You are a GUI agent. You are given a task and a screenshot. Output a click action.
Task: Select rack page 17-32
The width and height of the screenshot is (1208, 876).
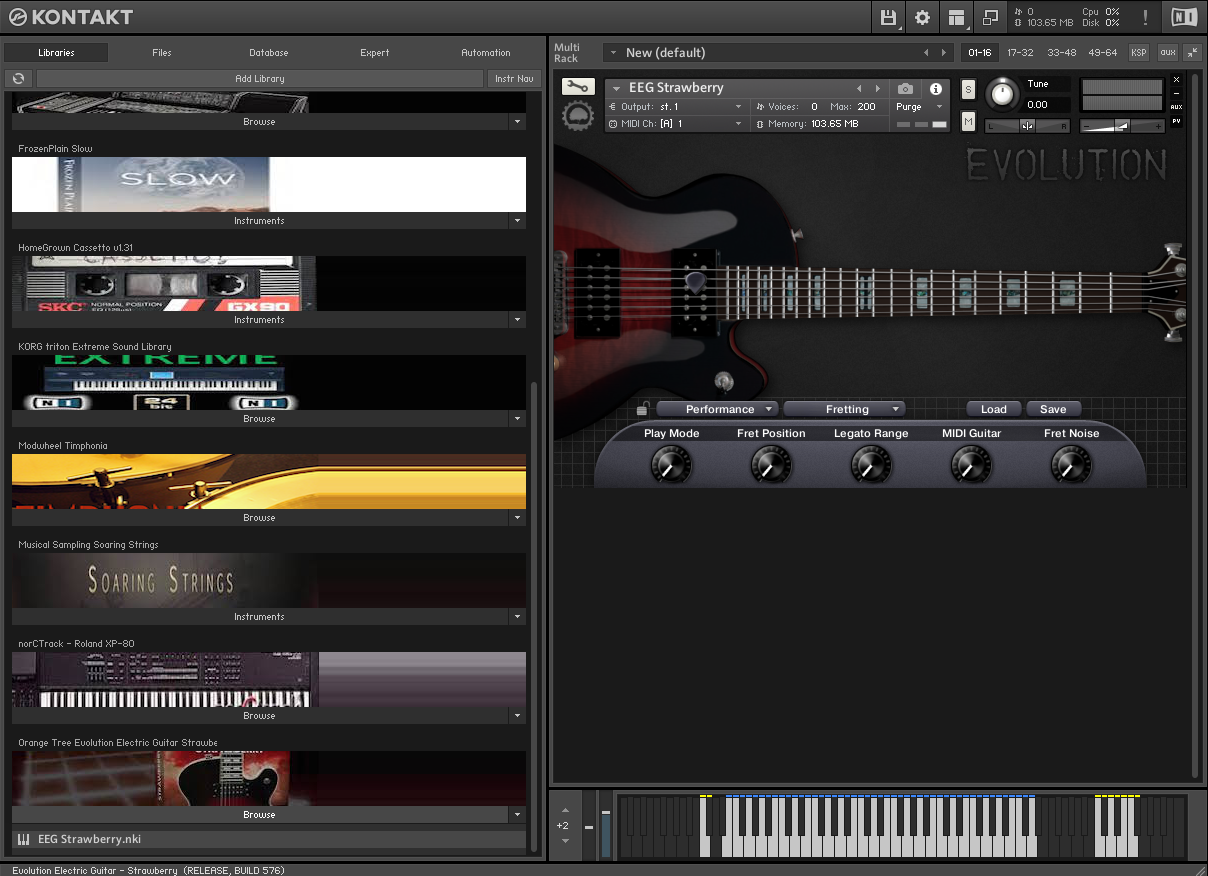(x=1020, y=52)
